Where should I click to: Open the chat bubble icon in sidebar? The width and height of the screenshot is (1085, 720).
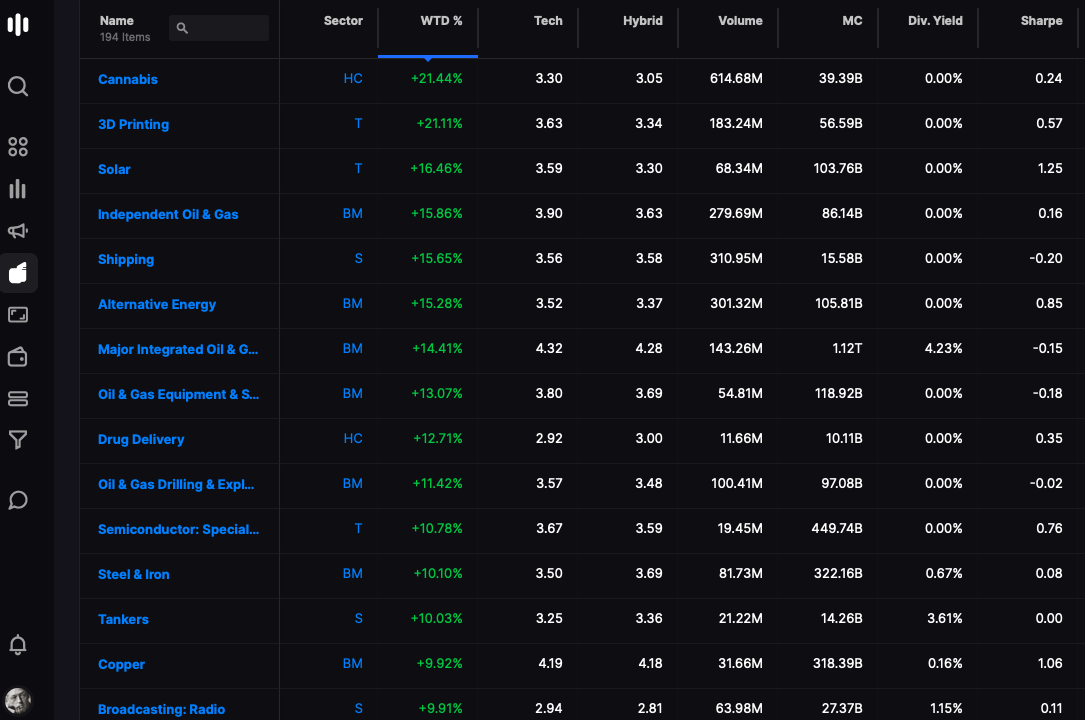pos(18,500)
